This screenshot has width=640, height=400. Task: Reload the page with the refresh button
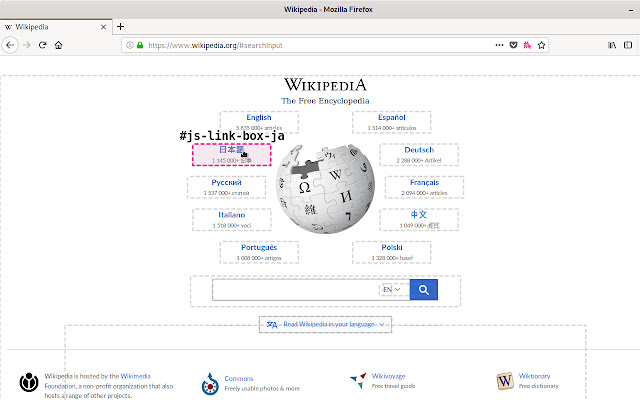point(43,45)
